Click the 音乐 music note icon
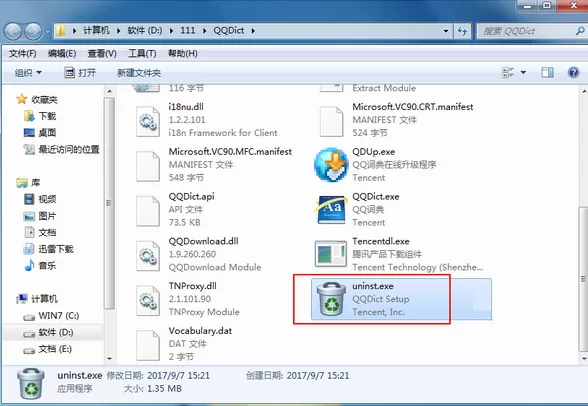 tap(29, 265)
